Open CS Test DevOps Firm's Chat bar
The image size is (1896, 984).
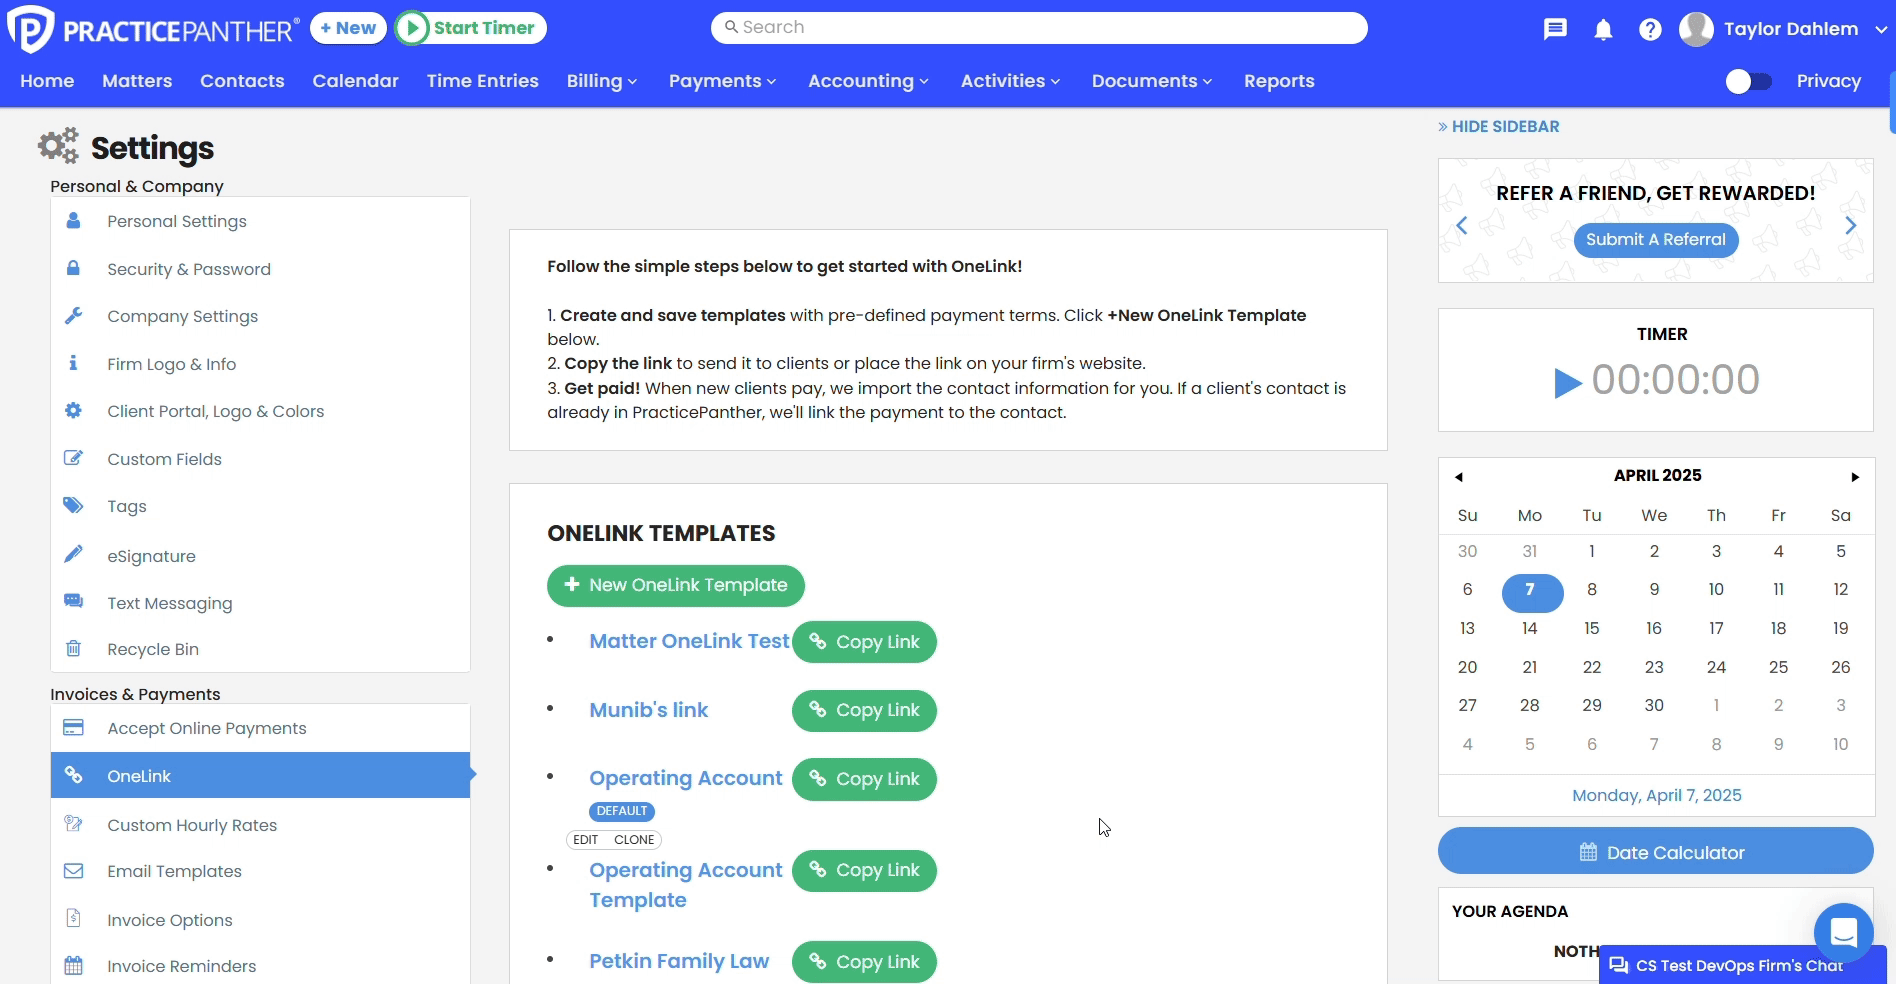[1742, 965]
